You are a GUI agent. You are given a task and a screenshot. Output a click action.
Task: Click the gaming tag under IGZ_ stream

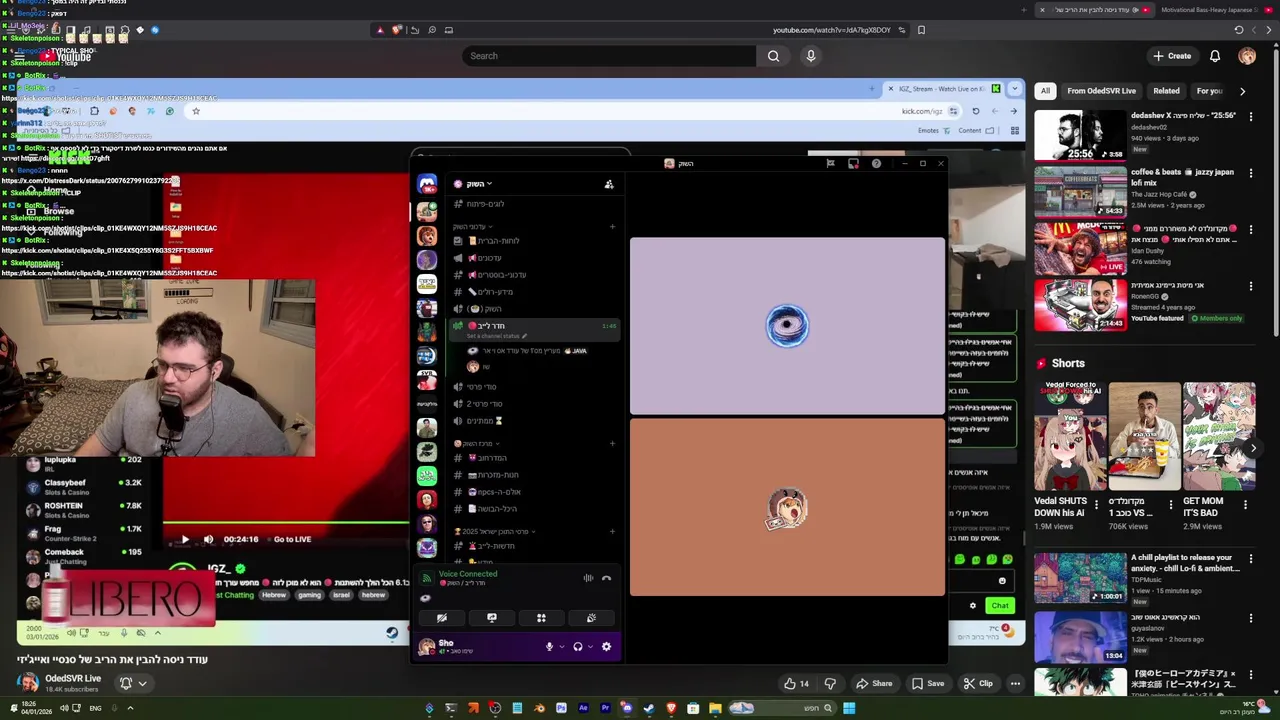309,595
